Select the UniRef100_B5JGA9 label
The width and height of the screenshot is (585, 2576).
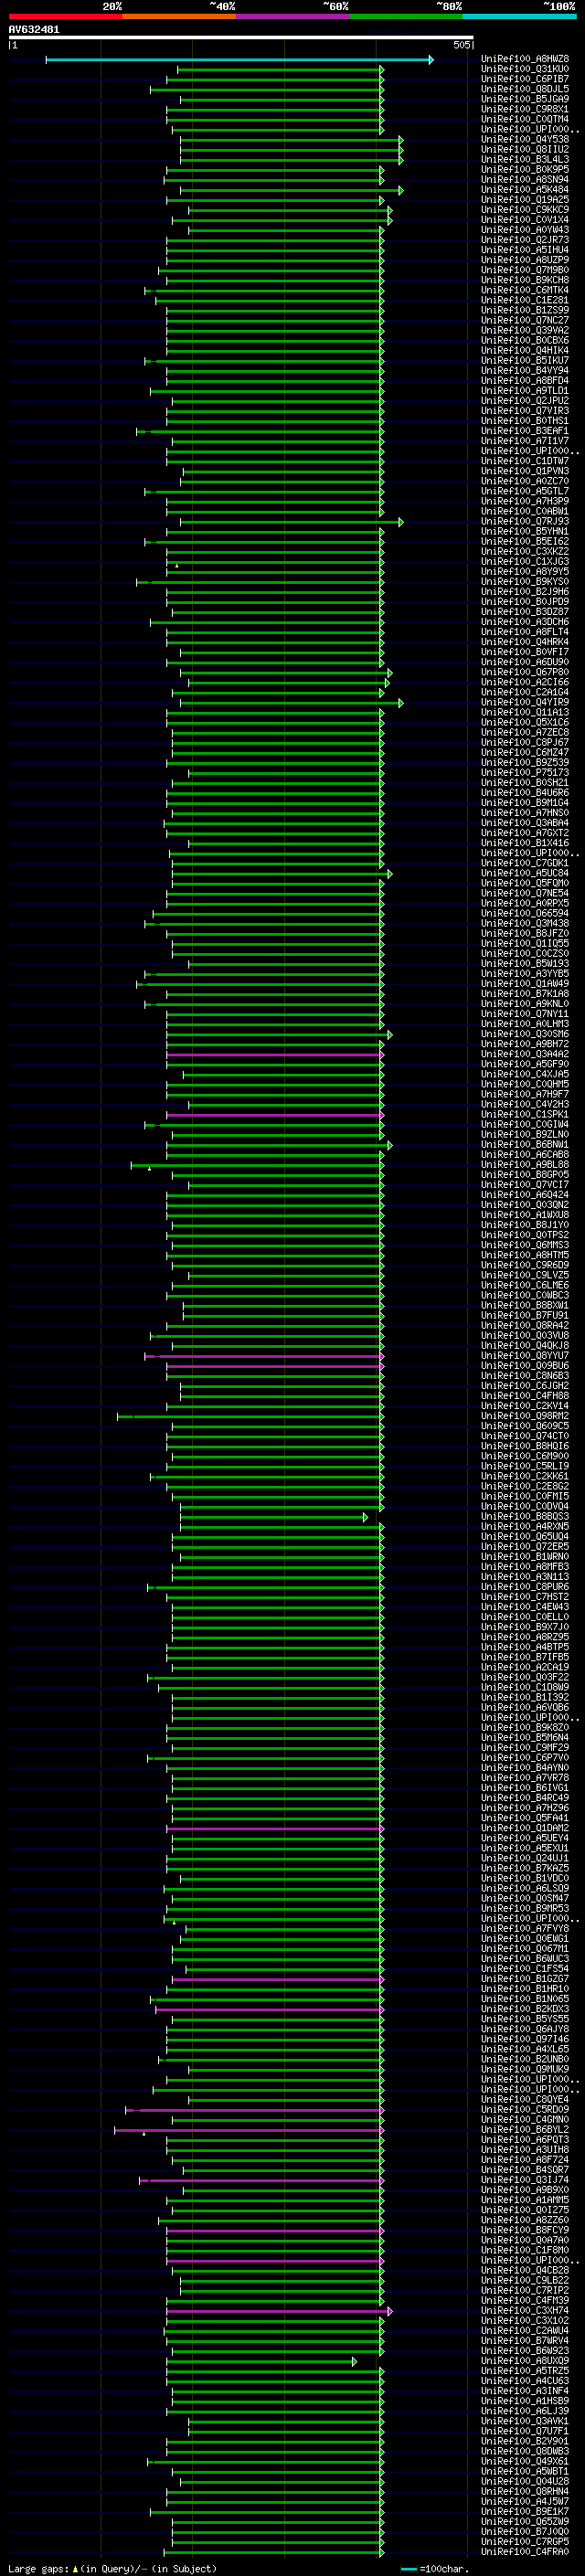(x=525, y=99)
